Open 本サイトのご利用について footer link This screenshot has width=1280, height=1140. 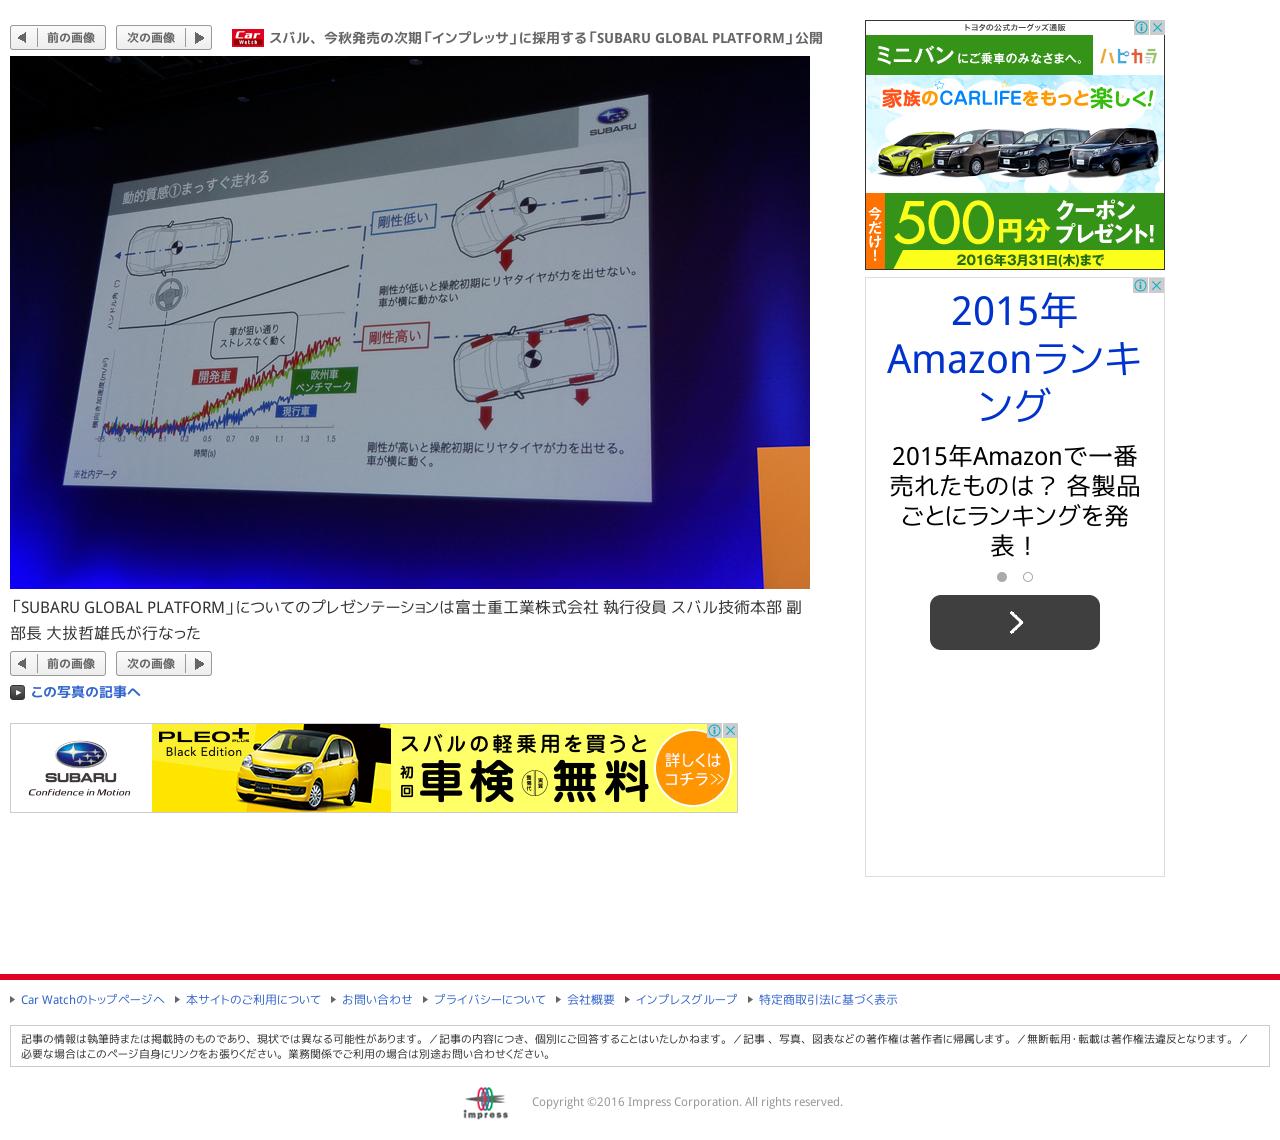tap(253, 1000)
